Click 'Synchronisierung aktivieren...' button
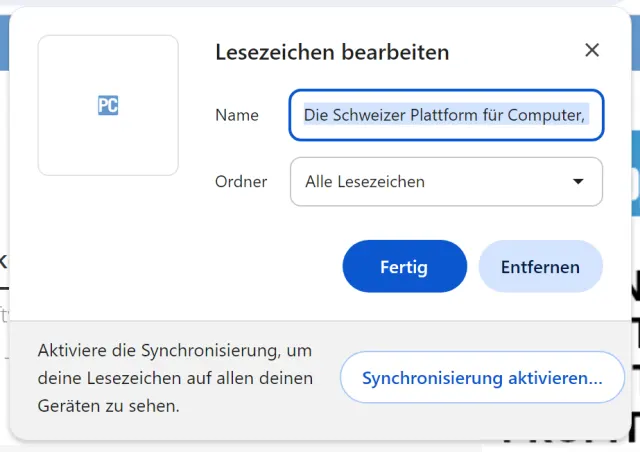The width and height of the screenshot is (640, 452). pos(482,378)
